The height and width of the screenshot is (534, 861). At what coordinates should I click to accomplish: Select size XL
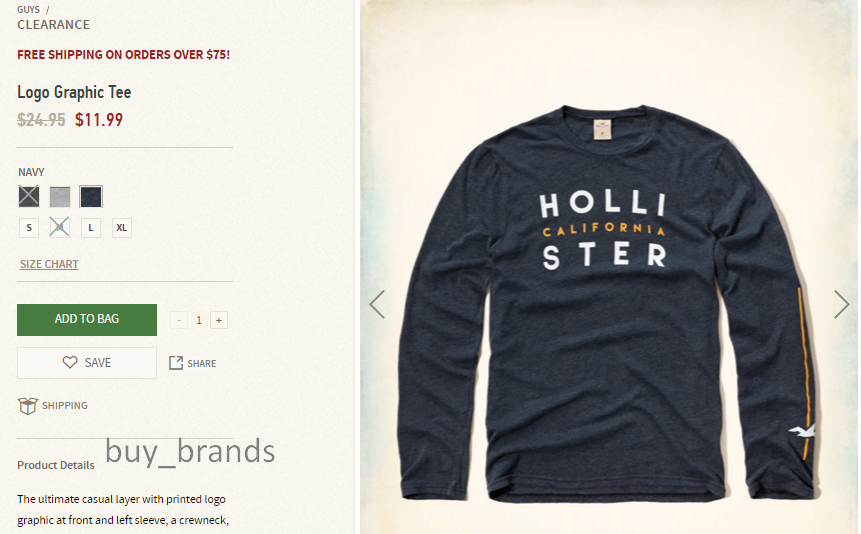pos(122,227)
